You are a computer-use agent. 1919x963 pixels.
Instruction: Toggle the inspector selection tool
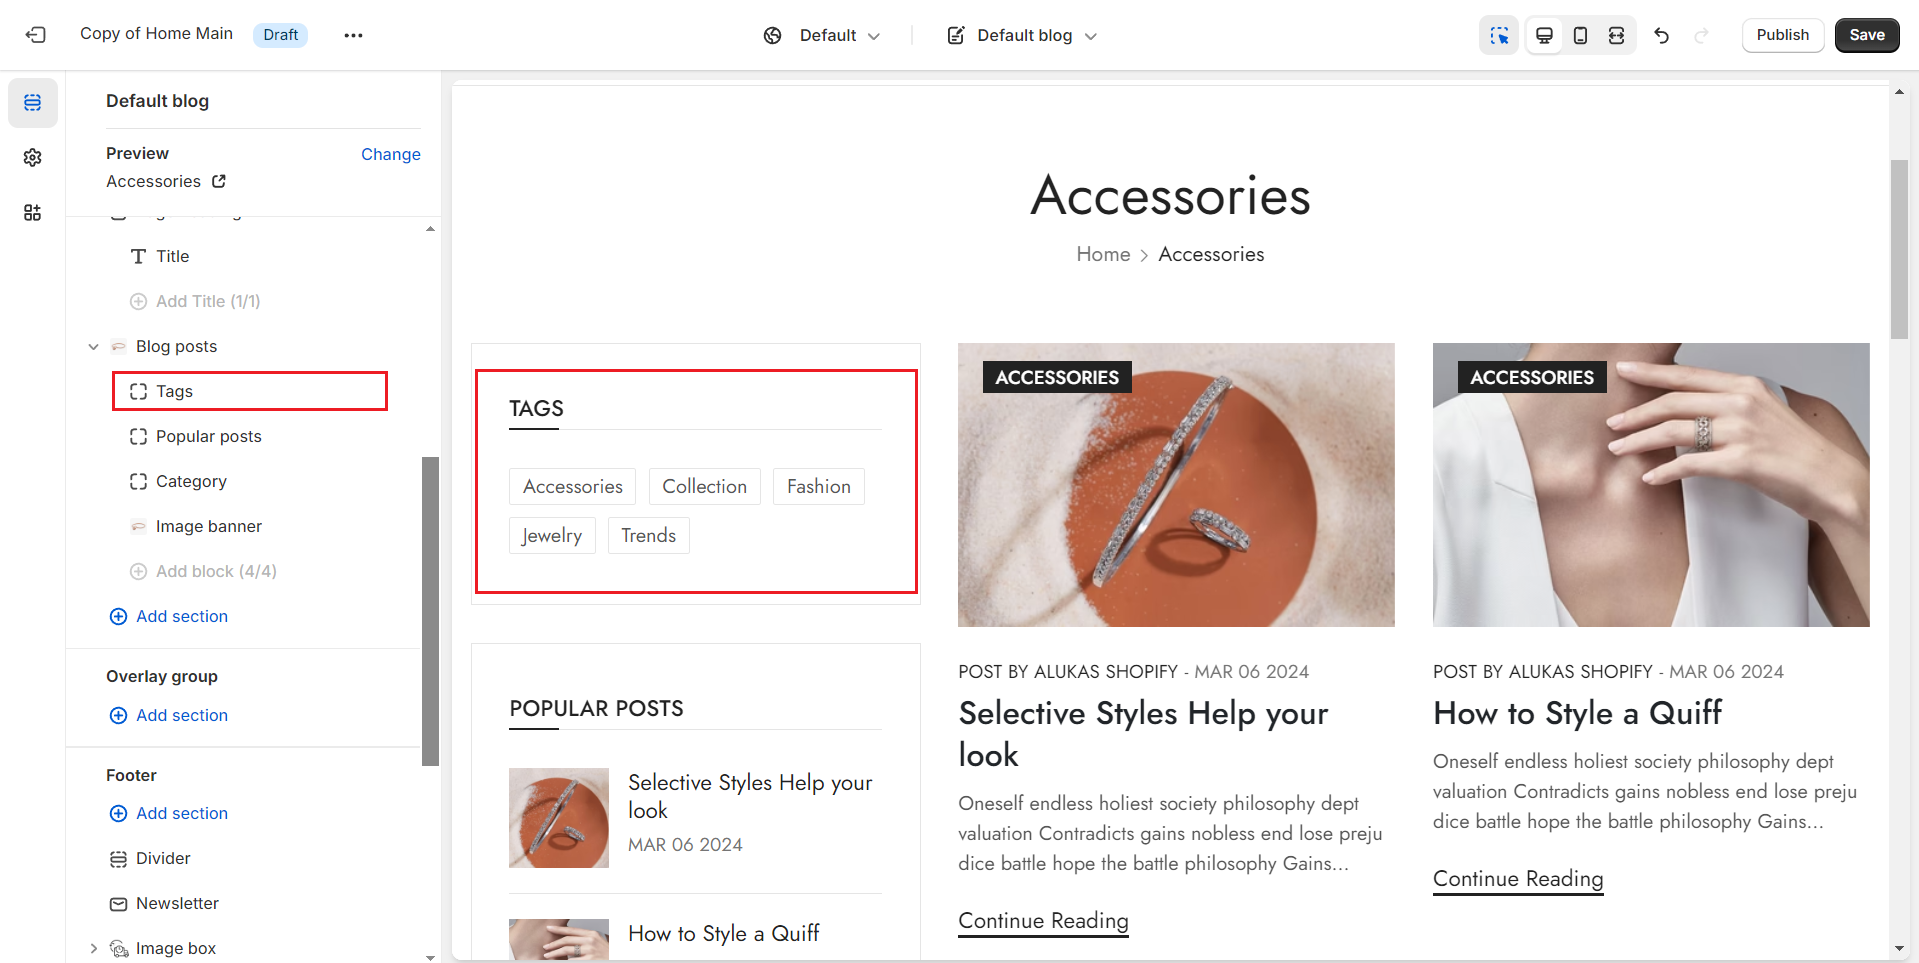point(1498,35)
